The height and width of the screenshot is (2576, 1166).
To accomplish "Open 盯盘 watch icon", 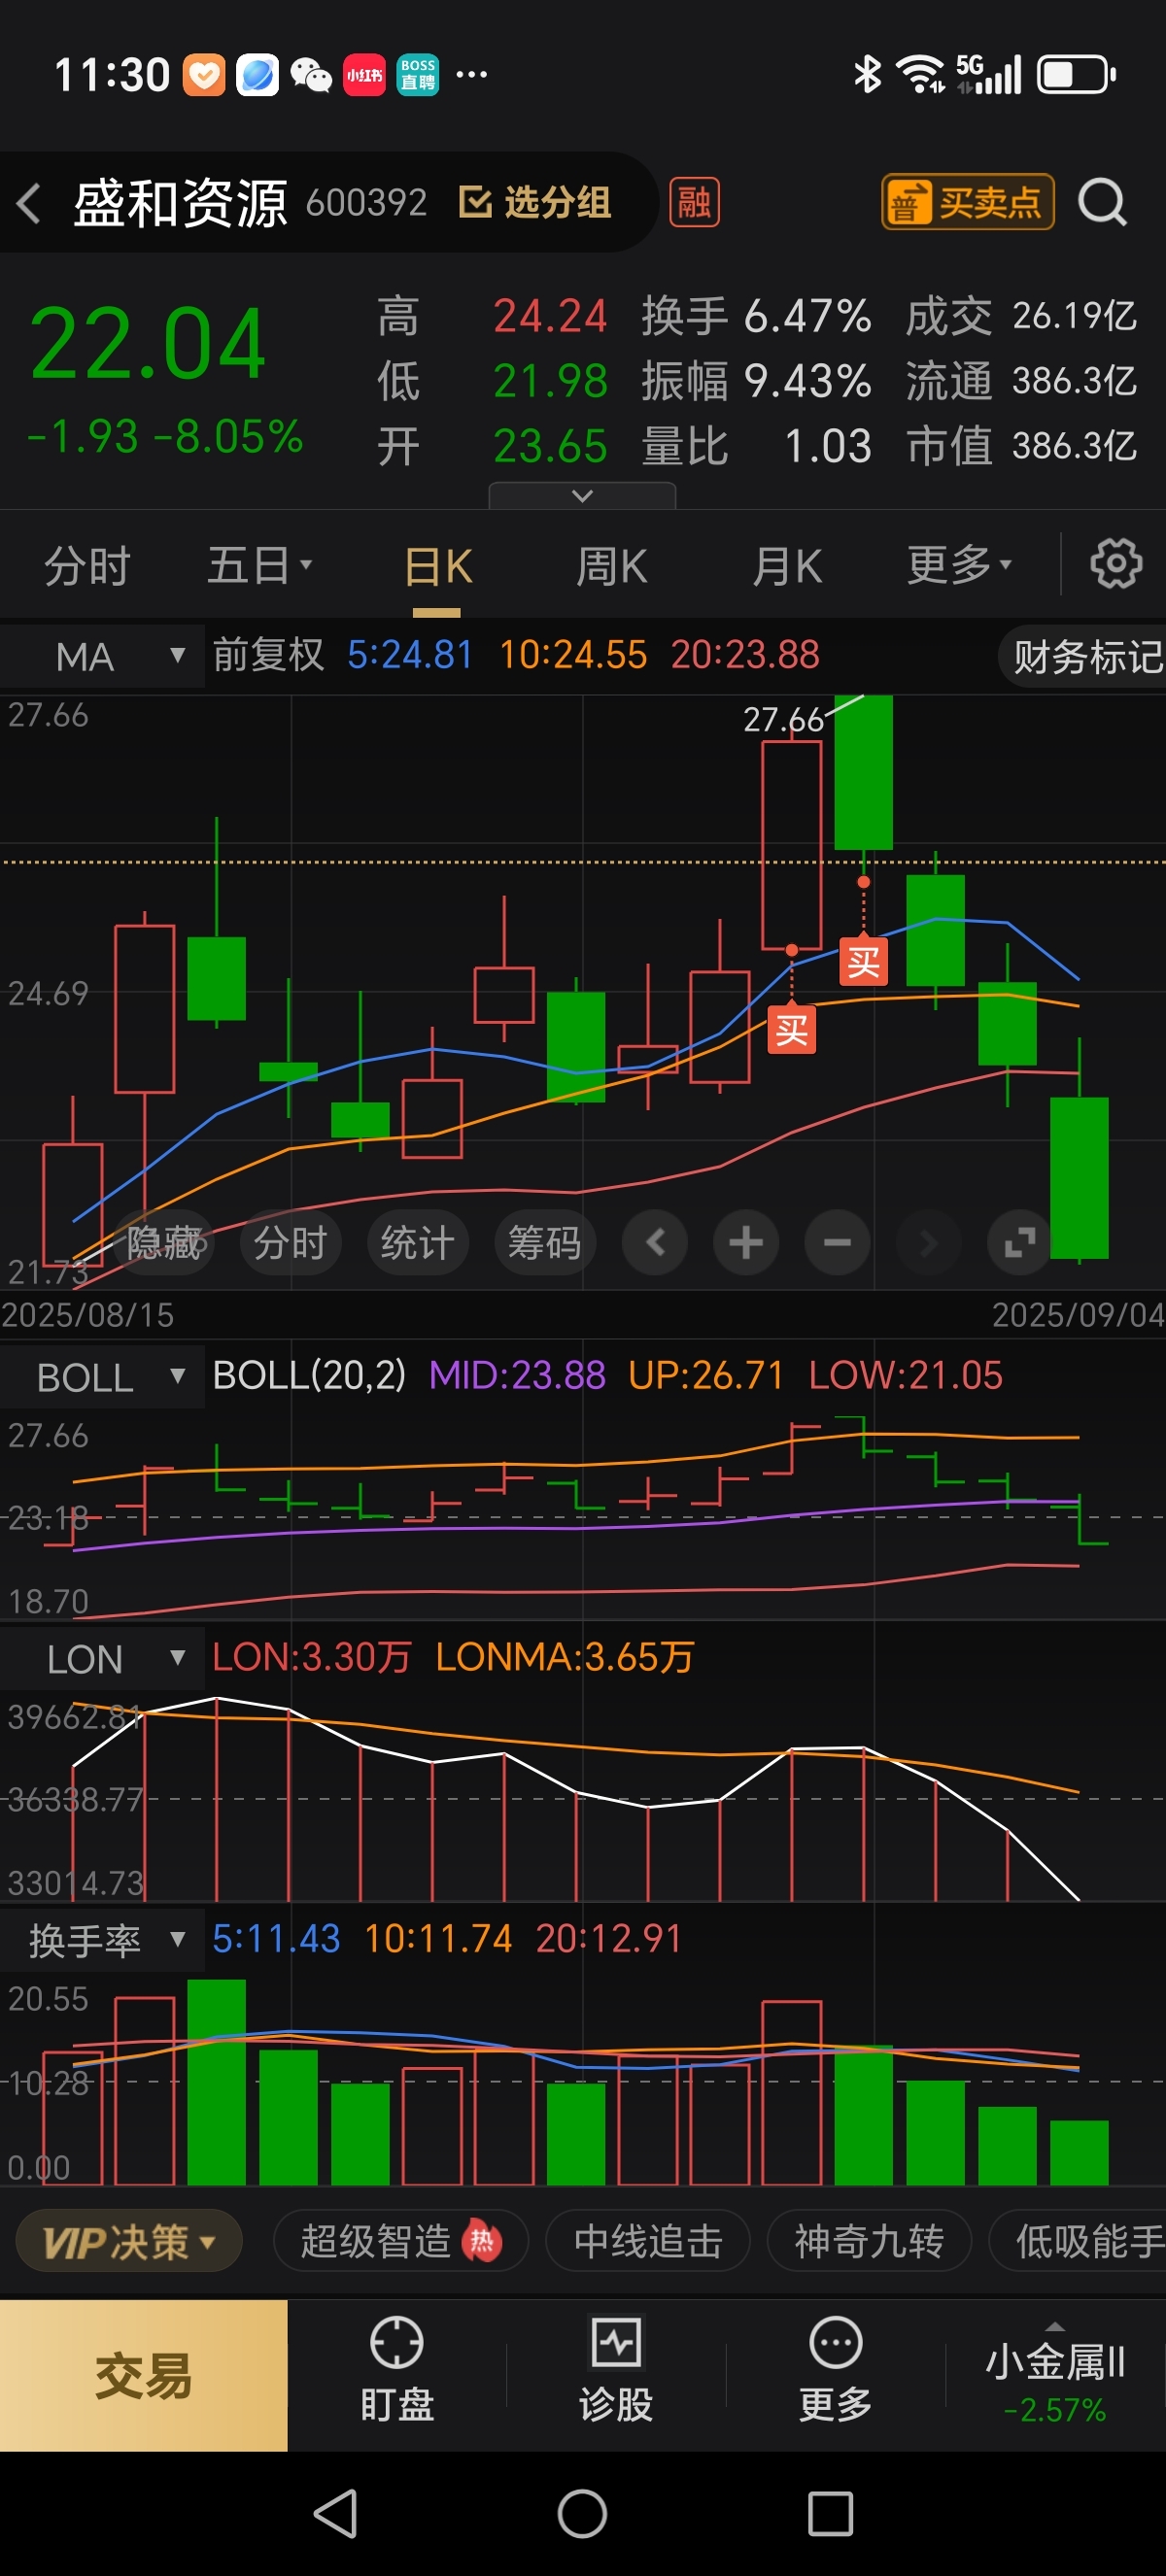I will pyautogui.click(x=397, y=2369).
